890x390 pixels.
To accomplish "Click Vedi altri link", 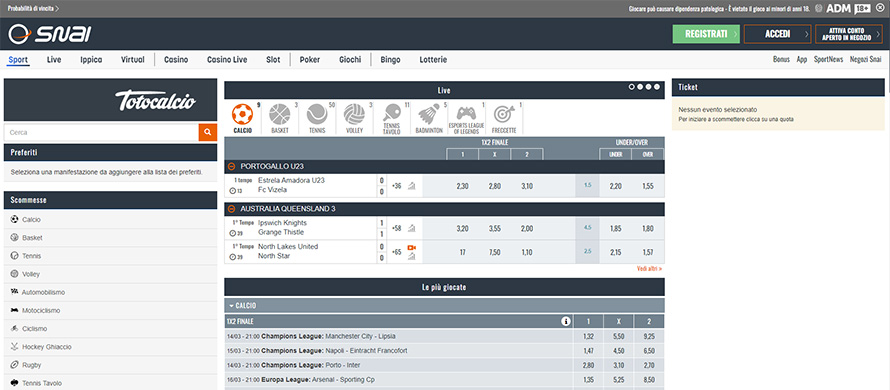I will coord(649,269).
